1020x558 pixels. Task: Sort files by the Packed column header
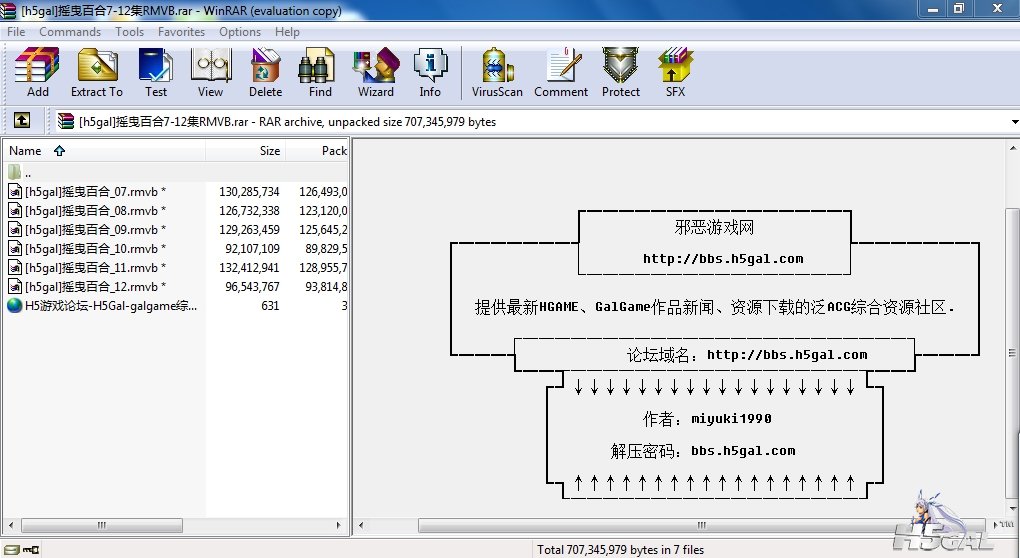pos(317,151)
